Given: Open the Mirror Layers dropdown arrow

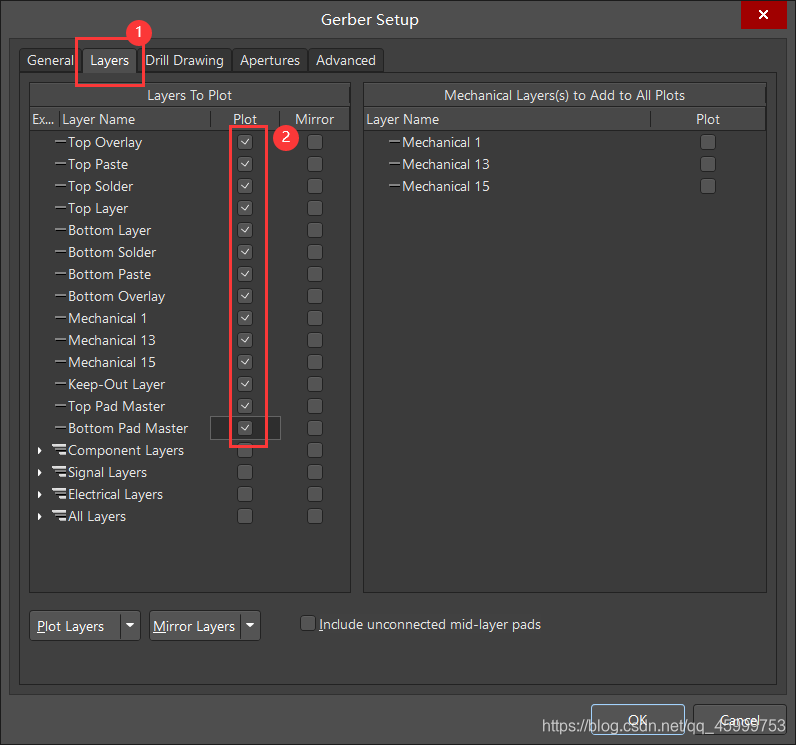Looking at the screenshot, I should (250, 626).
